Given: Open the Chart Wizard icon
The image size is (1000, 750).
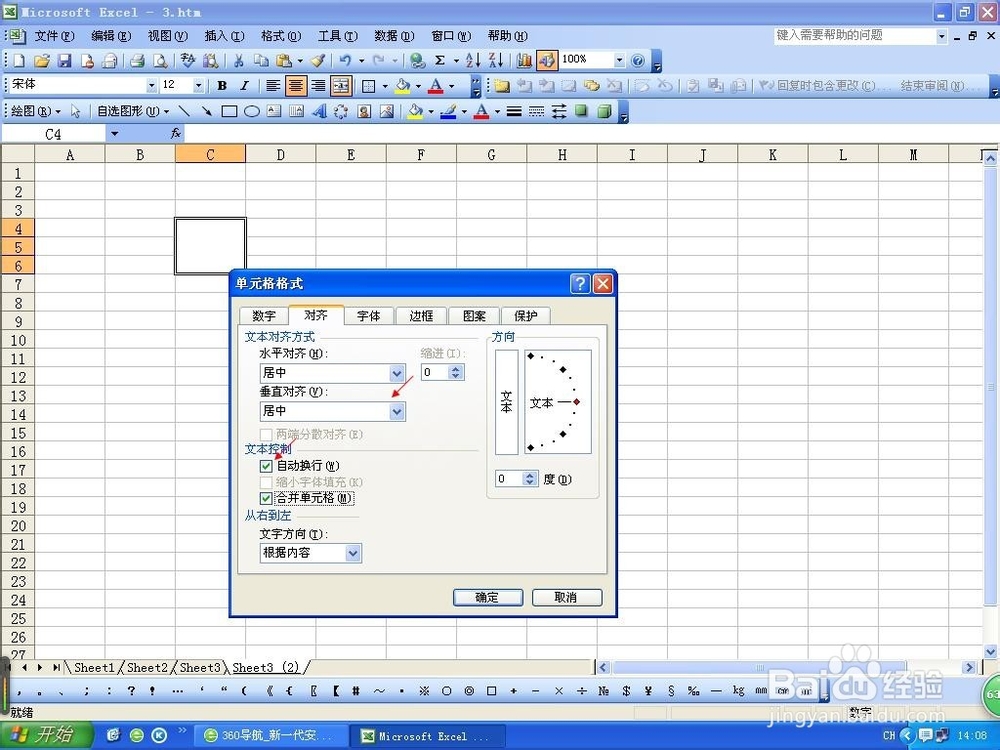Looking at the screenshot, I should tap(524, 61).
